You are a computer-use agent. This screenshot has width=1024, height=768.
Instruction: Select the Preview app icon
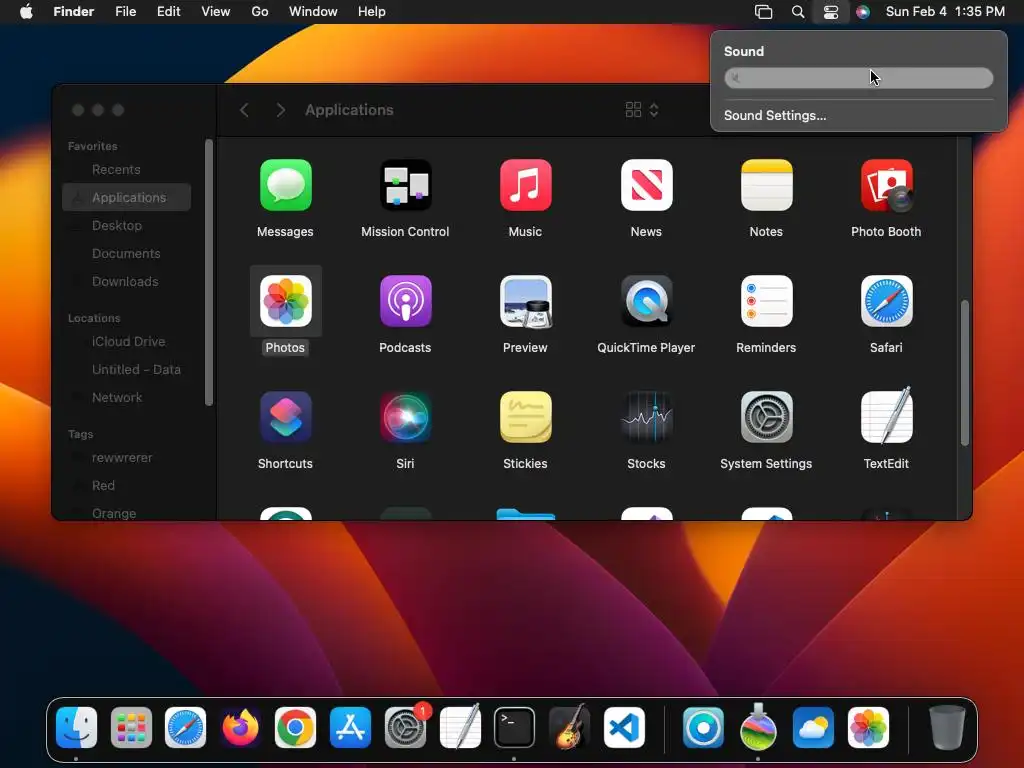(526, 301)
